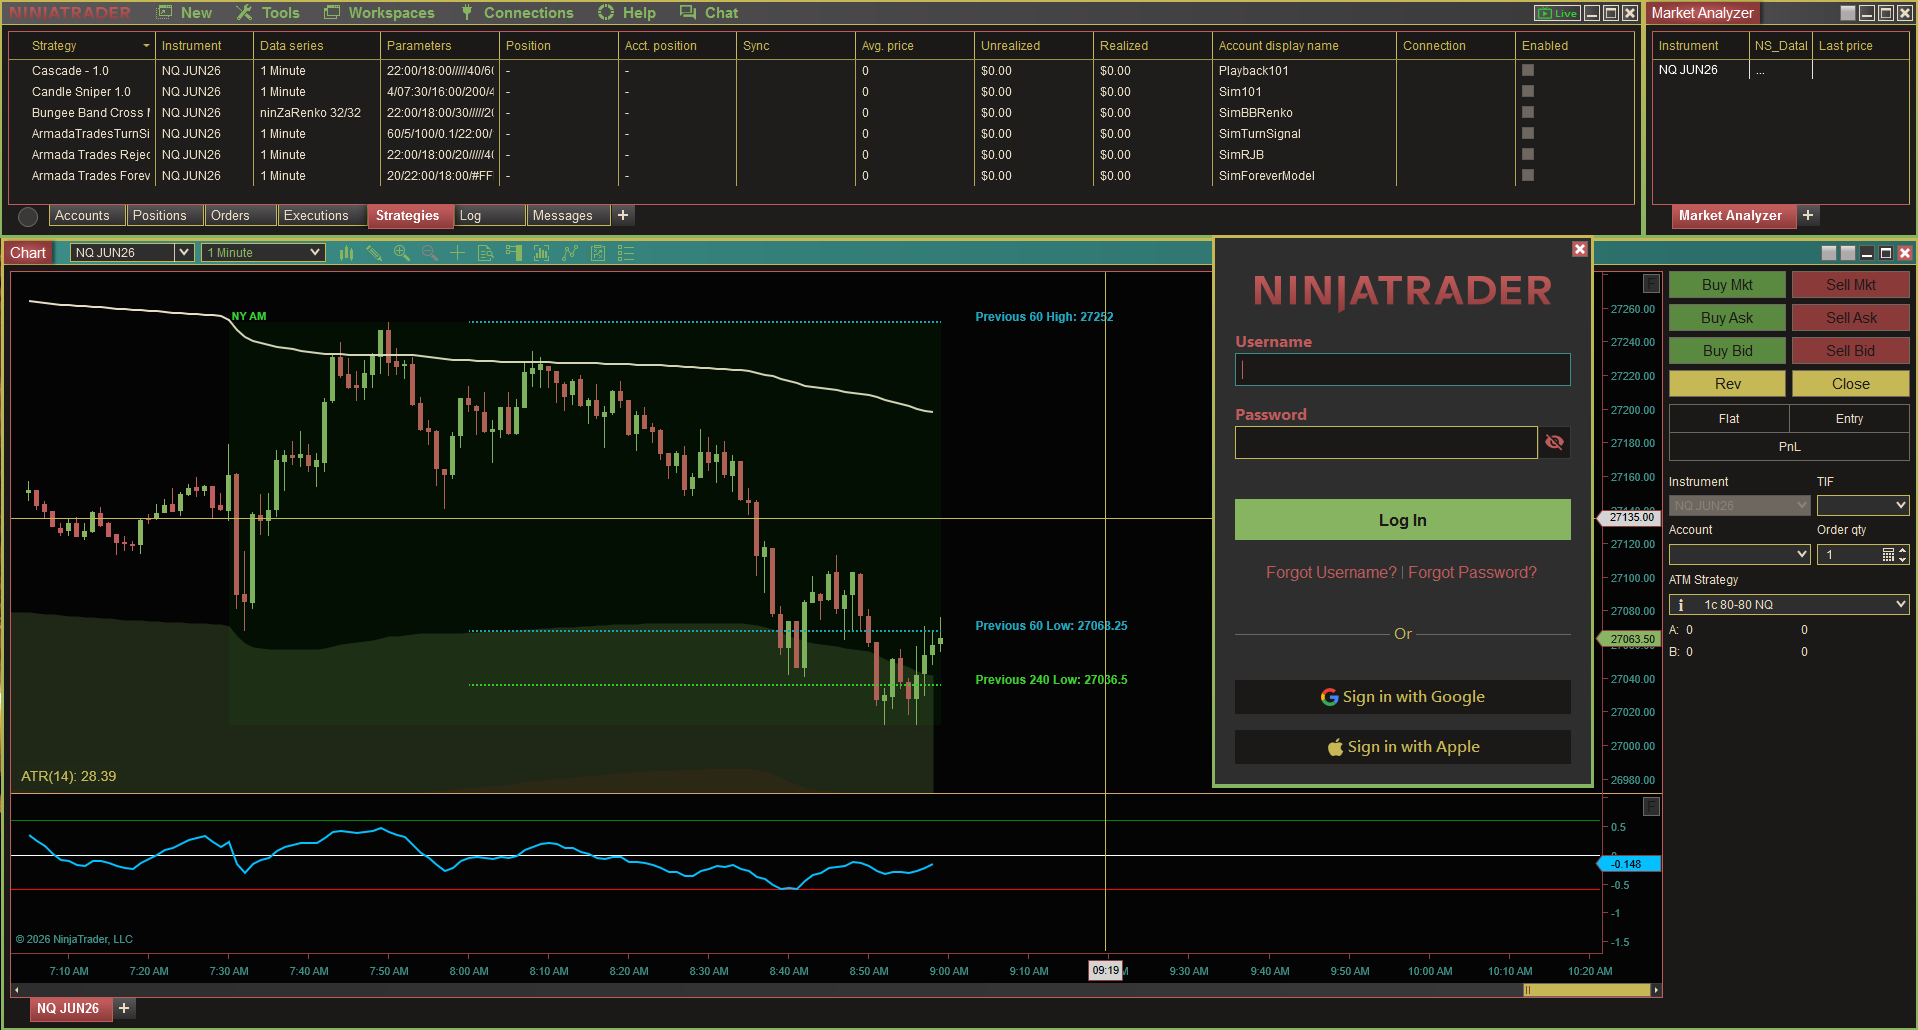Click the Rev button
Image resolution: width=1918 pixels, height=1030 pixels.
(1727, 384)
